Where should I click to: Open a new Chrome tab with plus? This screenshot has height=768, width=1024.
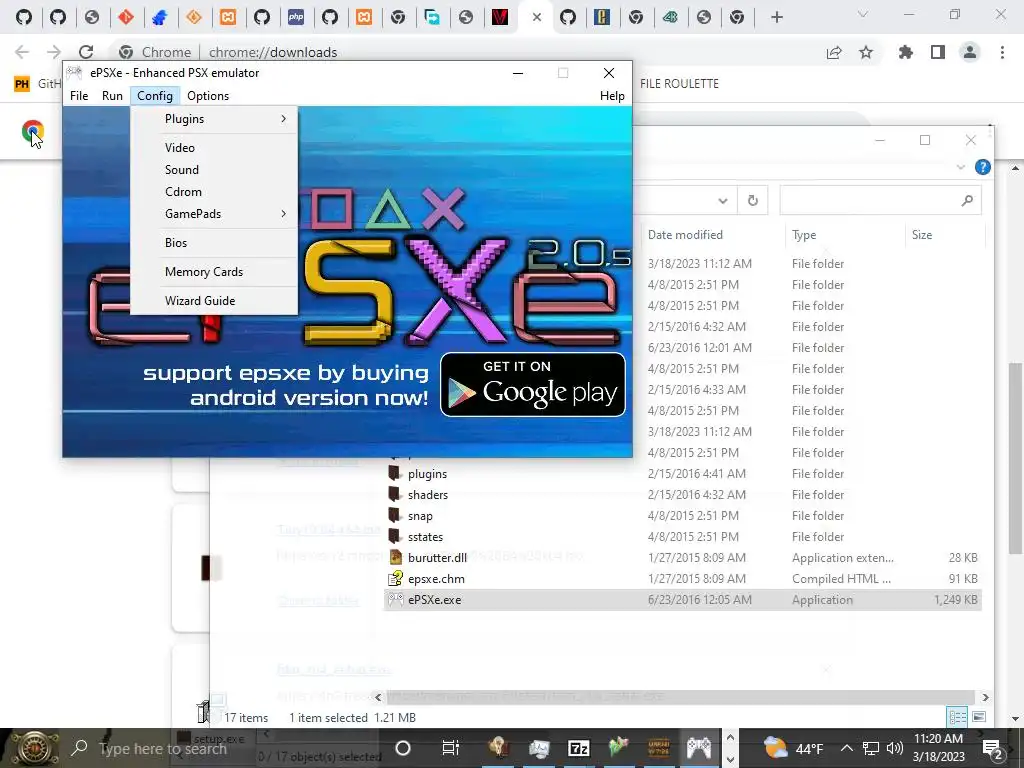pos(776,18)
